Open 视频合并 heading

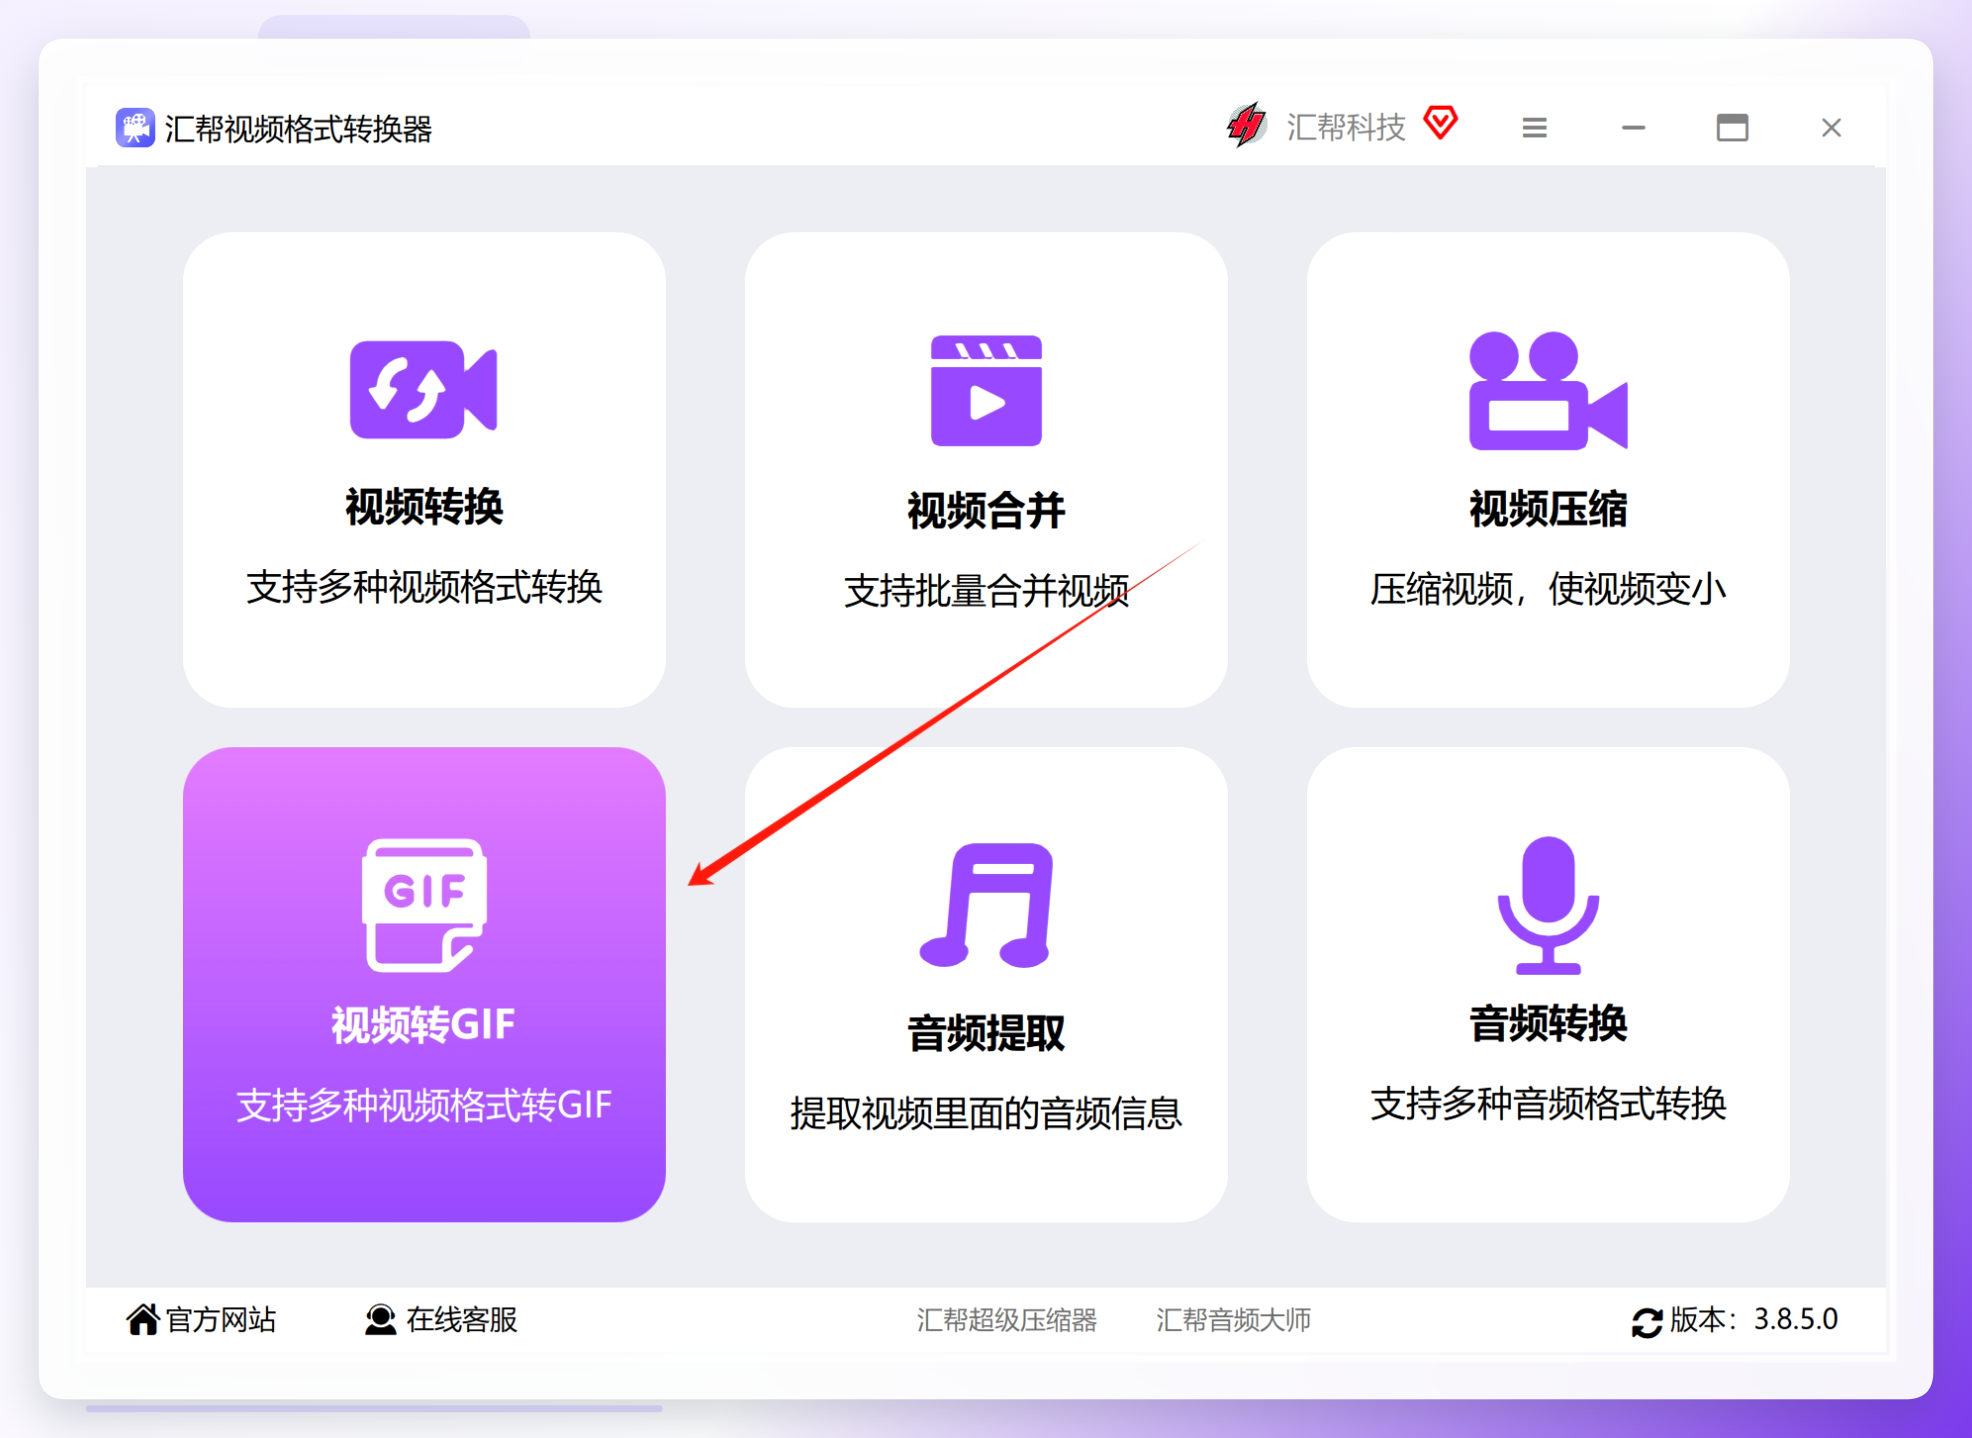986,511
